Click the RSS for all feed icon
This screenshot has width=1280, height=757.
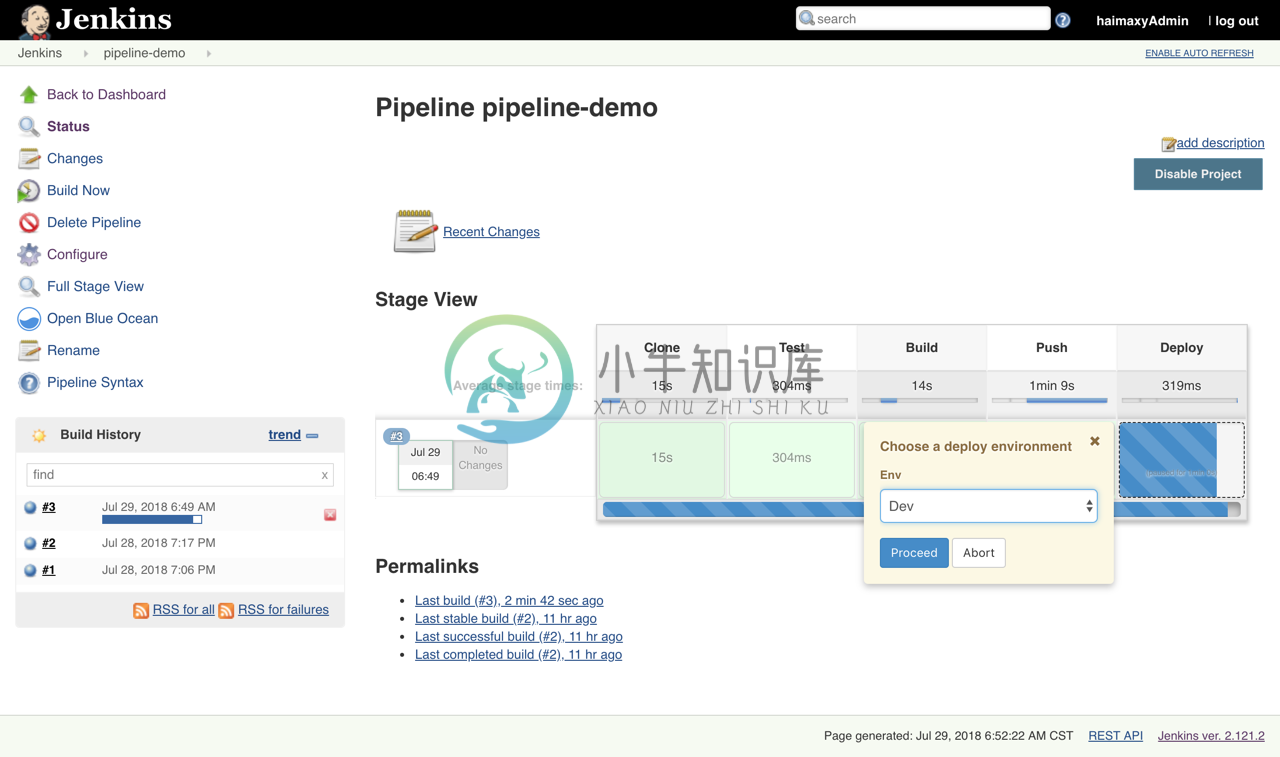click(x=141, y=610)
